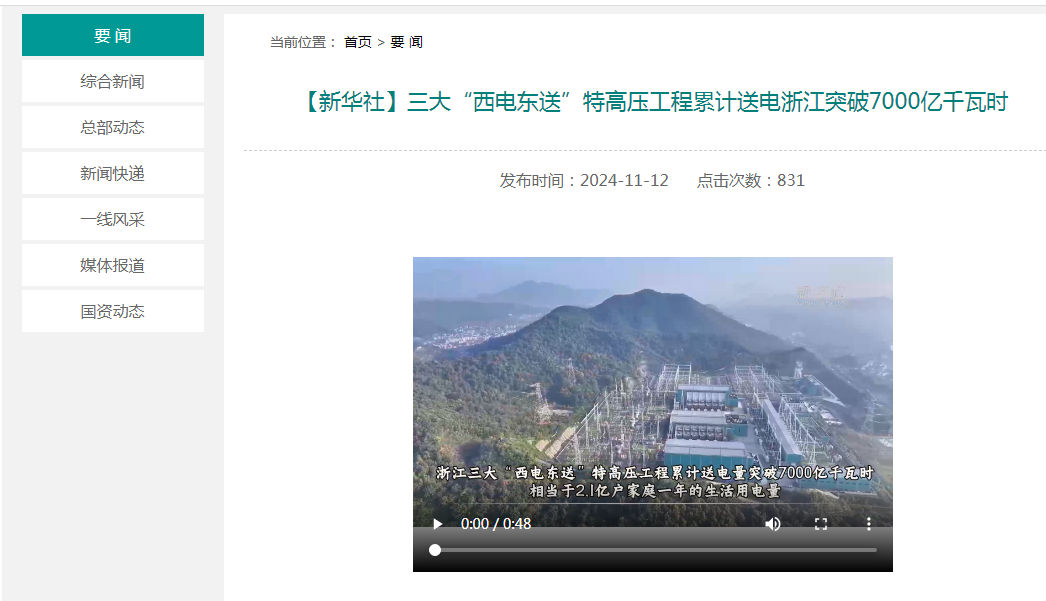Play the embedded news video
Viewport: 1046px width, 601px height.
point(438,524)
